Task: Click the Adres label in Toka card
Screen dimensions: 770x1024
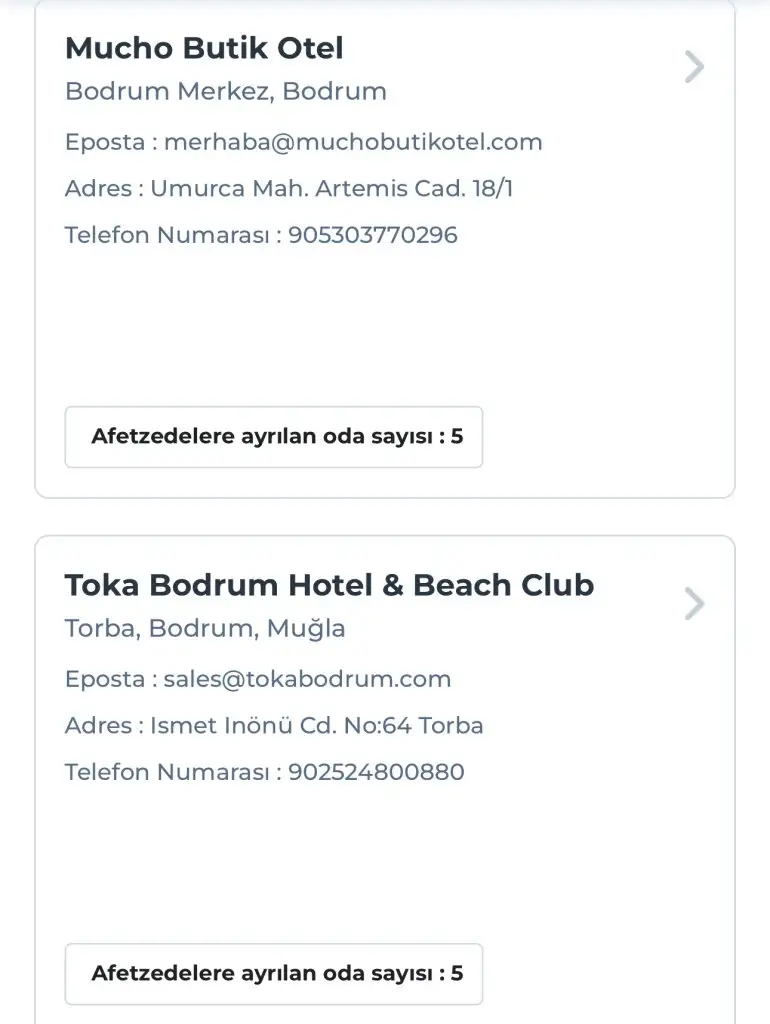Action: [x=98, y=726]
